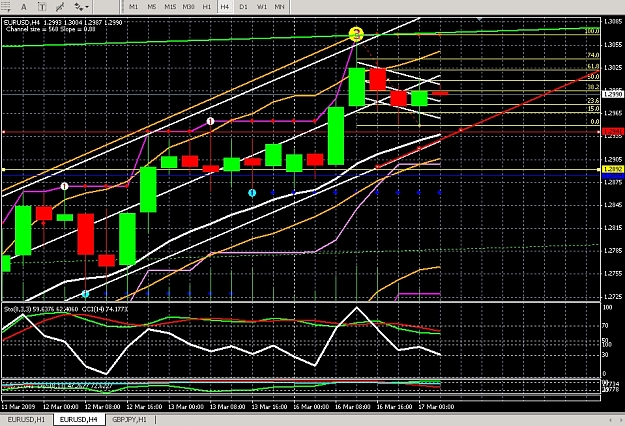Click the '13 Mar 00:00' time label
625x426 pixels.
(x=186, y=407)
